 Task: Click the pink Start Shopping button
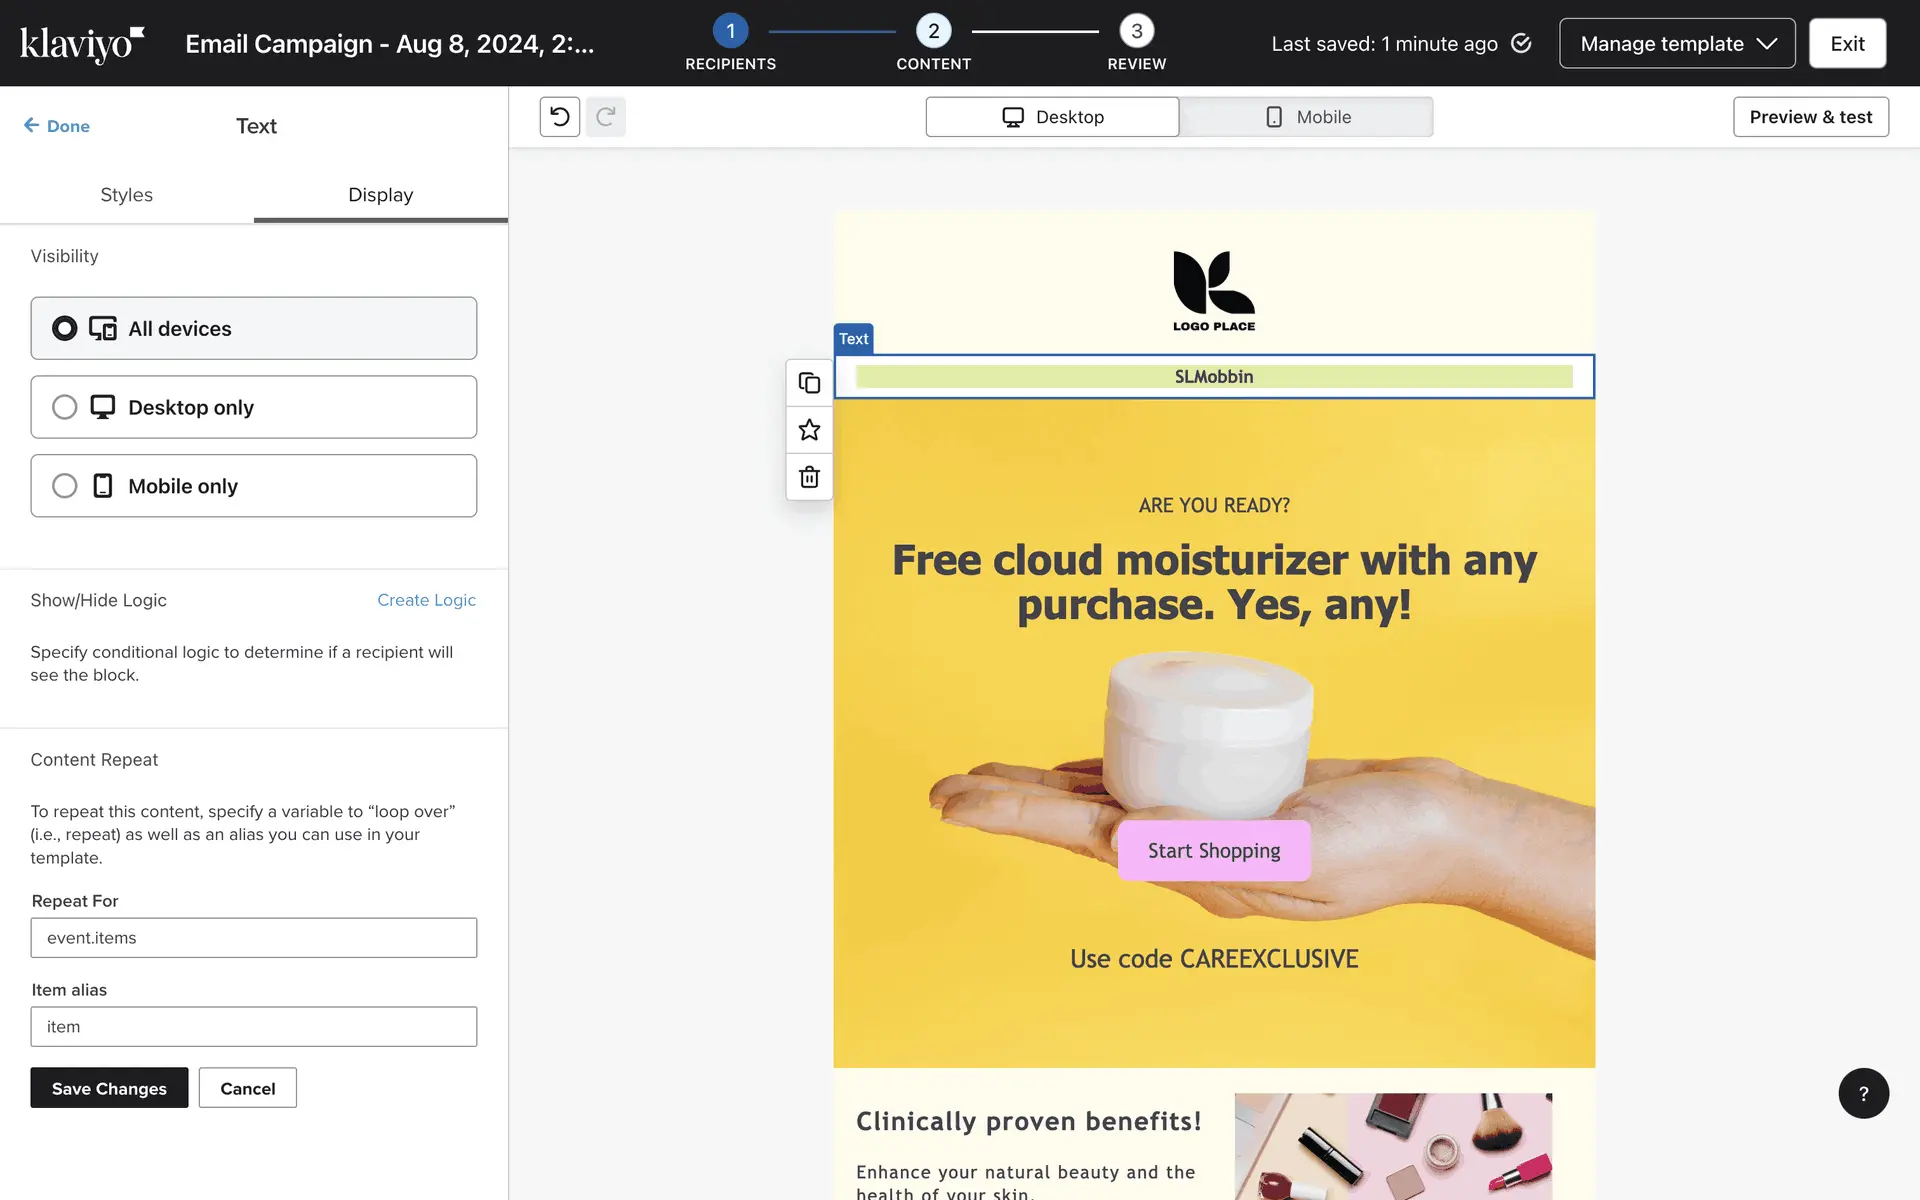pos(1213,851)
